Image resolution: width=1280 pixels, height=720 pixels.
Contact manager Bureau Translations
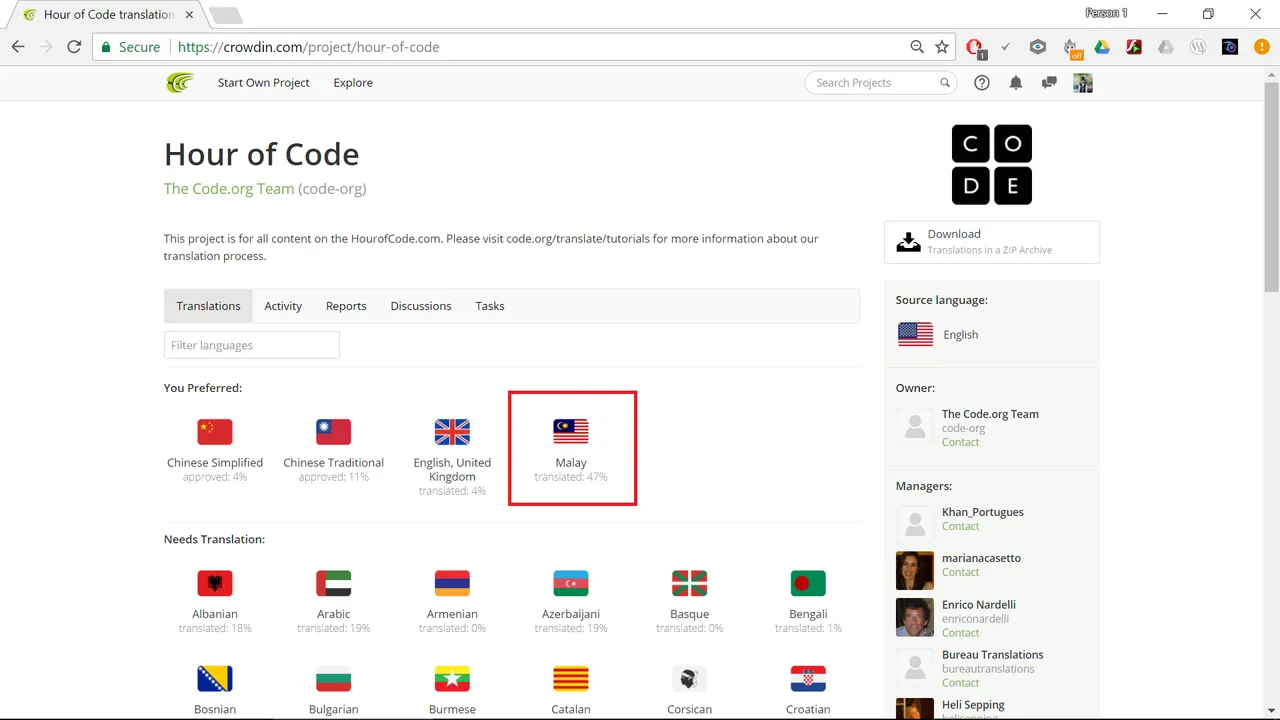point(960,682)
